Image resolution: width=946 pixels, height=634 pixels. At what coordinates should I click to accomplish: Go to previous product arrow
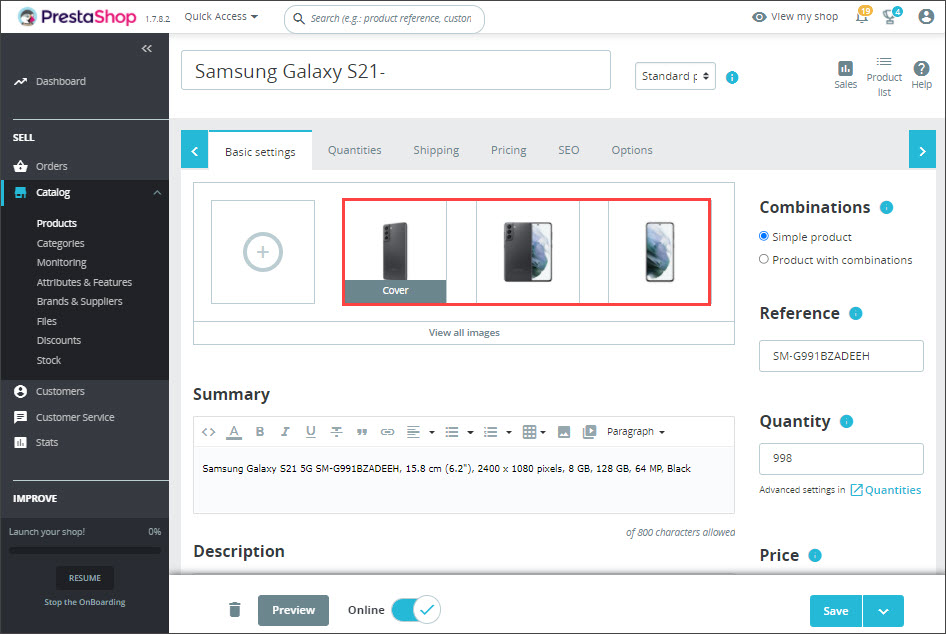pyautogui.click(x=195, y=151)
